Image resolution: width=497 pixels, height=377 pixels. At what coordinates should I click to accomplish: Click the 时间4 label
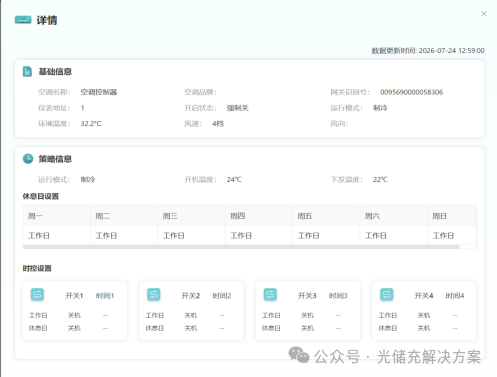pyautogui.click(x=455, y=296)
